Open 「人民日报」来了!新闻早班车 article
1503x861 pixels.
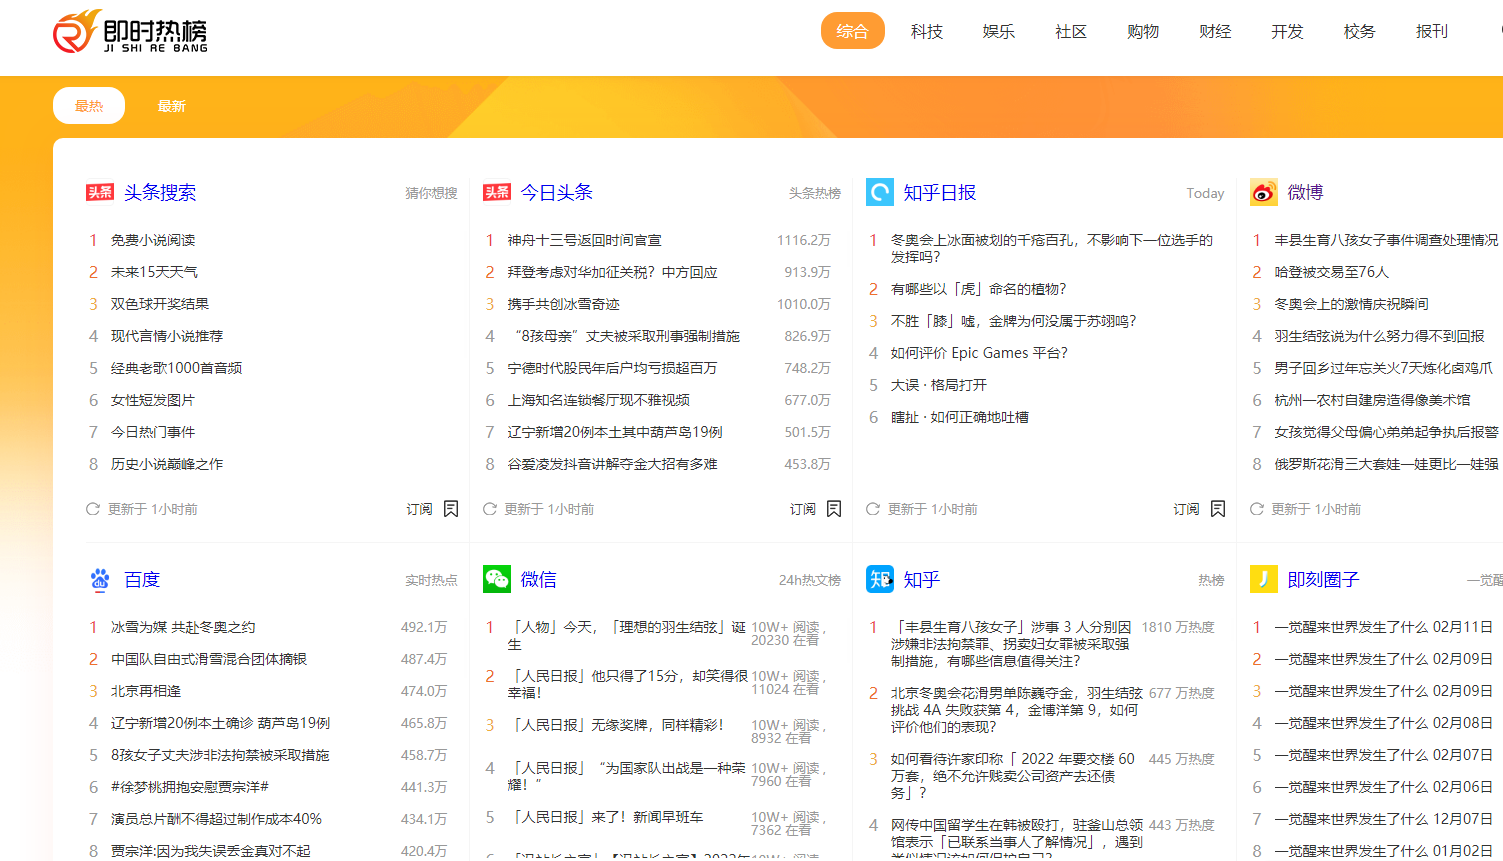coord(605,817)
